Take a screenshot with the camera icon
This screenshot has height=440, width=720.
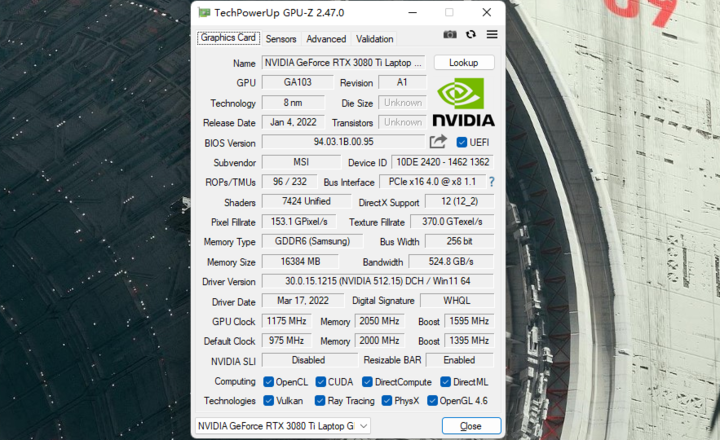pos(450,34)
